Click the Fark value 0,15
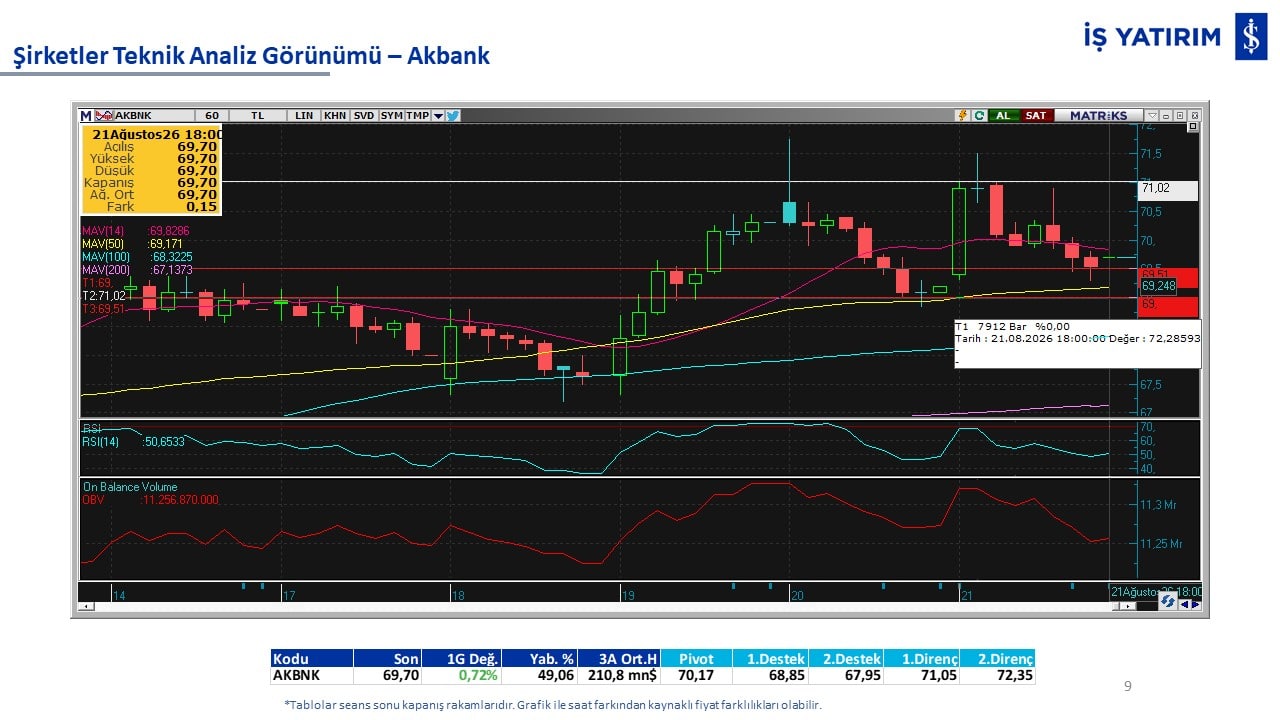 point(202,206)
